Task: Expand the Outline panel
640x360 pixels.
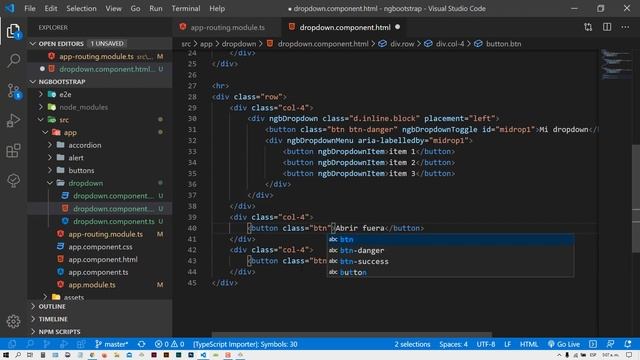Action: [100, 306]
